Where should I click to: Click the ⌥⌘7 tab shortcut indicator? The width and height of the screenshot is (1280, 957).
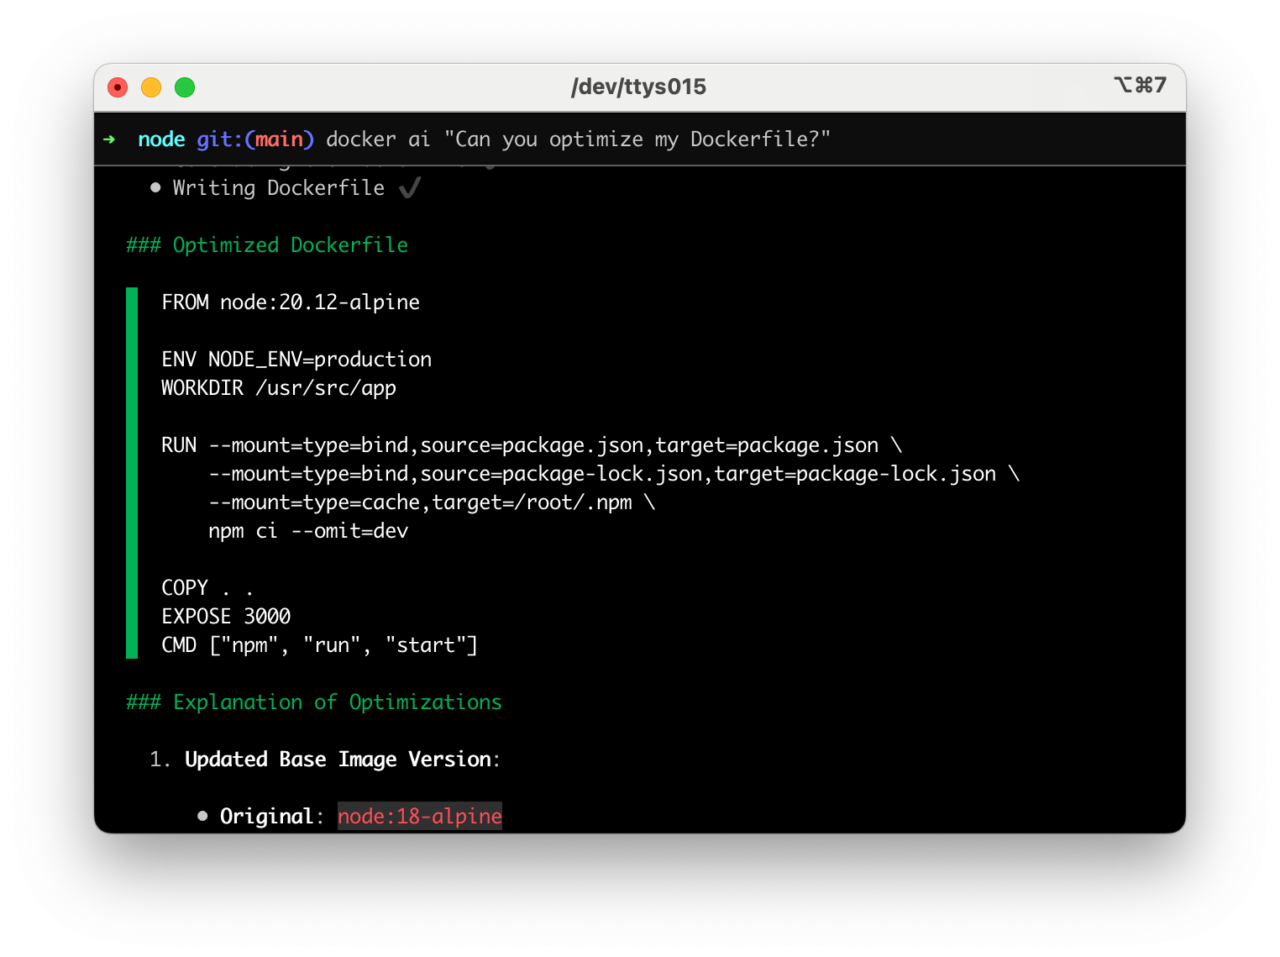1141,86
